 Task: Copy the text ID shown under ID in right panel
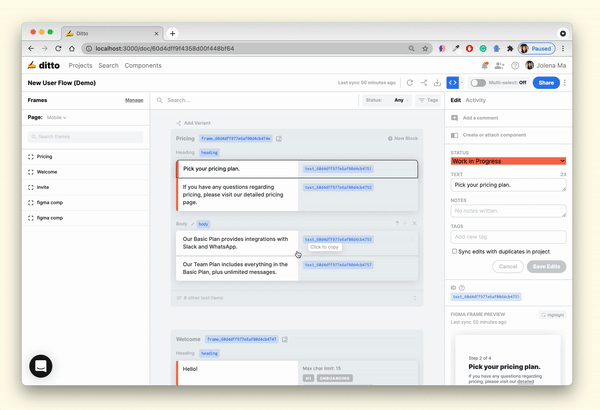[x=486, y=297]
